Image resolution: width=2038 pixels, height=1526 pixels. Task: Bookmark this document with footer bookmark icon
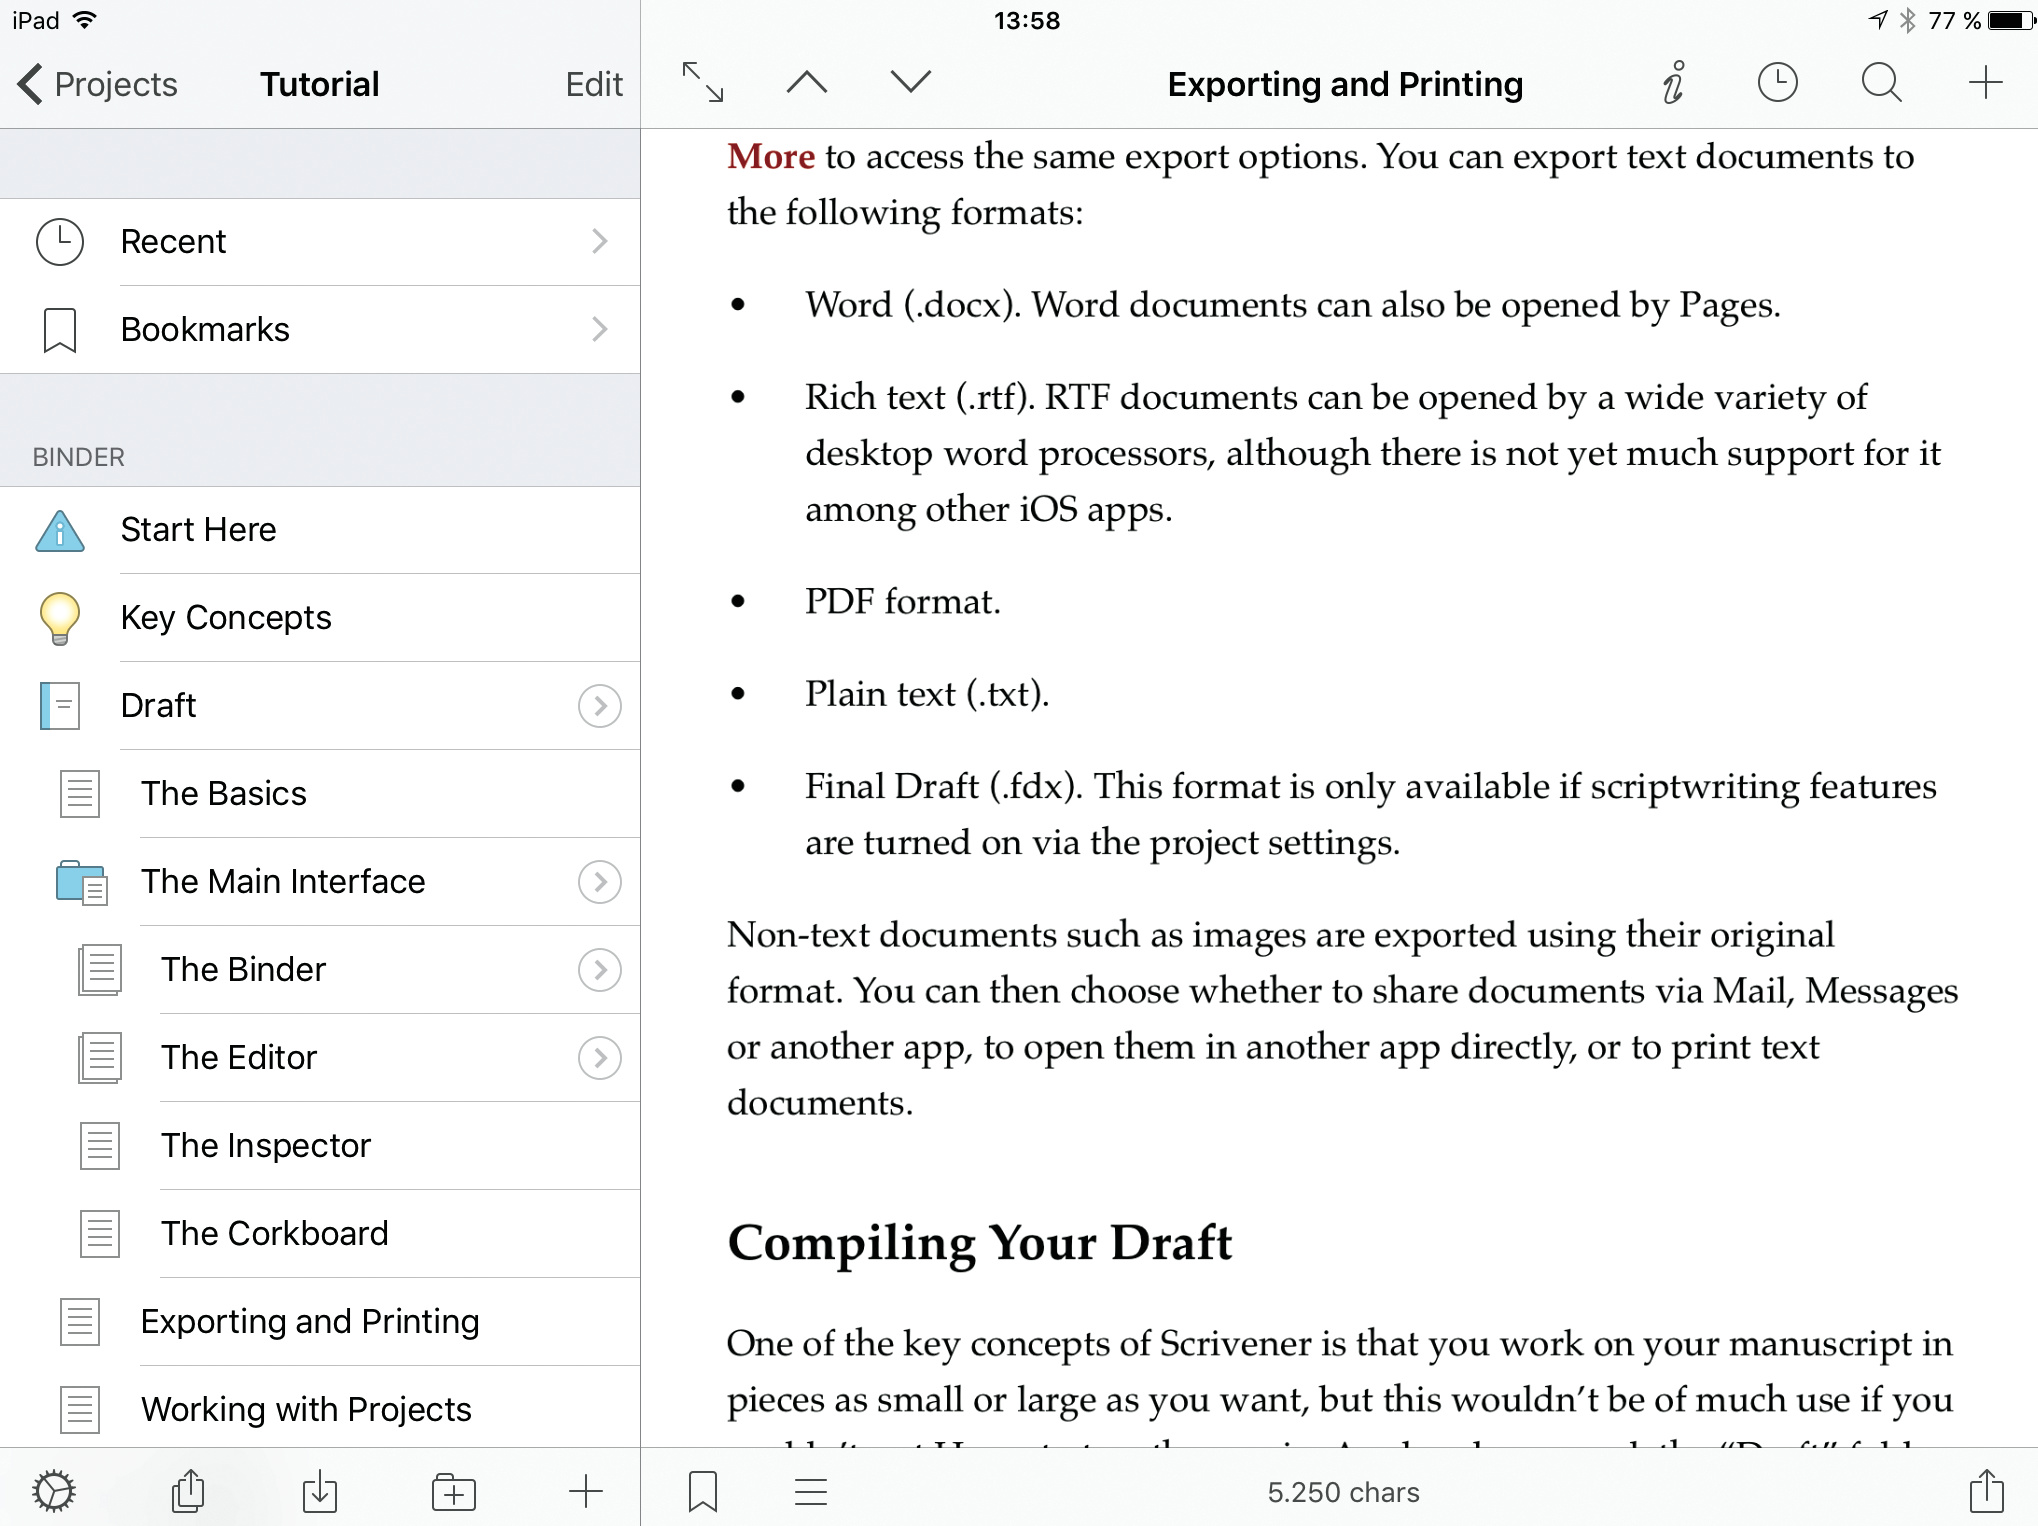[703, 1491]
